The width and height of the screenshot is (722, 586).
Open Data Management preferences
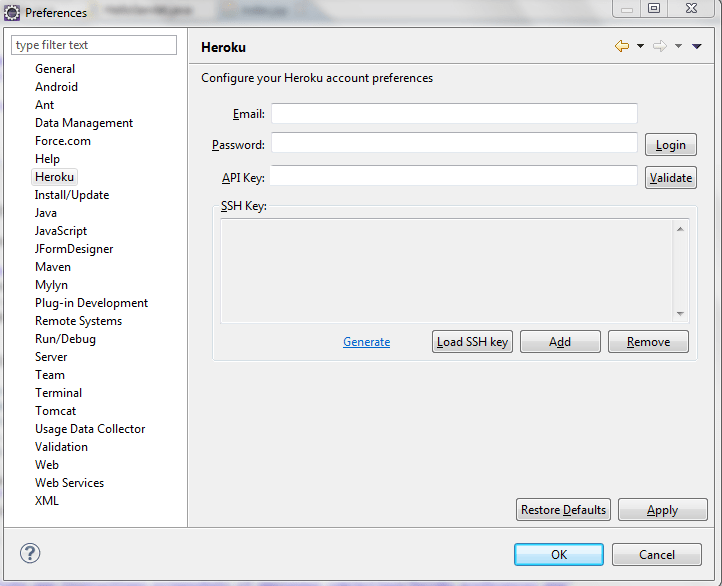[84, 123]
